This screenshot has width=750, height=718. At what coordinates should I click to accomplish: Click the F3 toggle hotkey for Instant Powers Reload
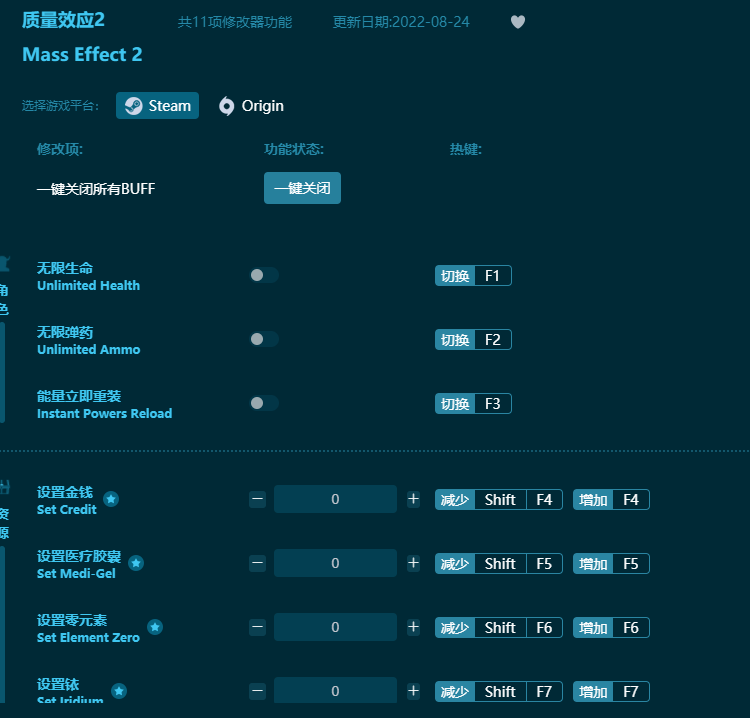473,404
